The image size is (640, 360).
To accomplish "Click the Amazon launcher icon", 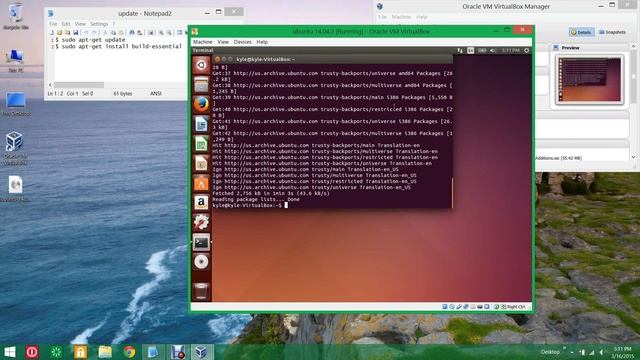I will 201,202.
